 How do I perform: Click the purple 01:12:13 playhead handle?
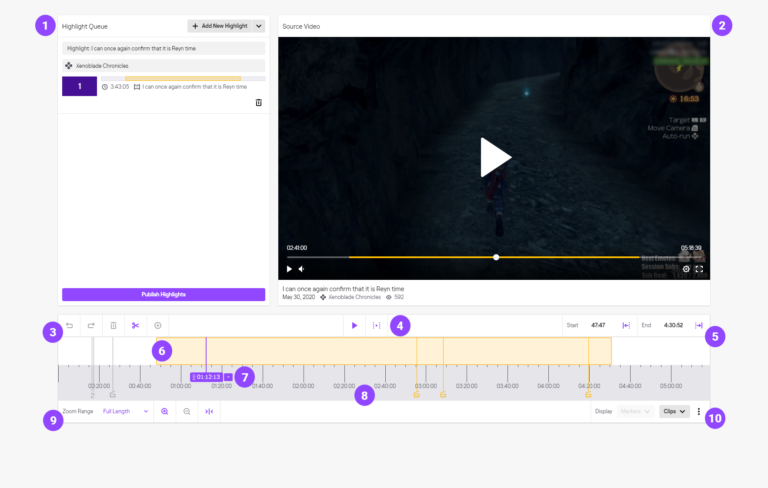(206, 377)
